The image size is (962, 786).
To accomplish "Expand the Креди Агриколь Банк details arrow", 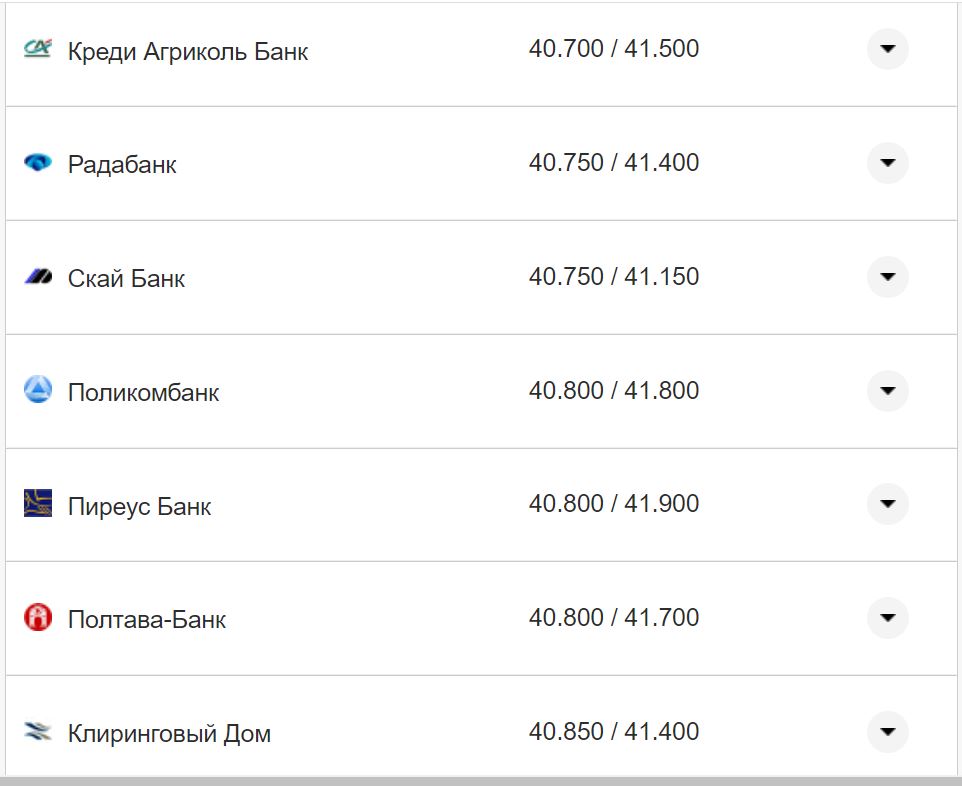I will (x=887, y=48).
